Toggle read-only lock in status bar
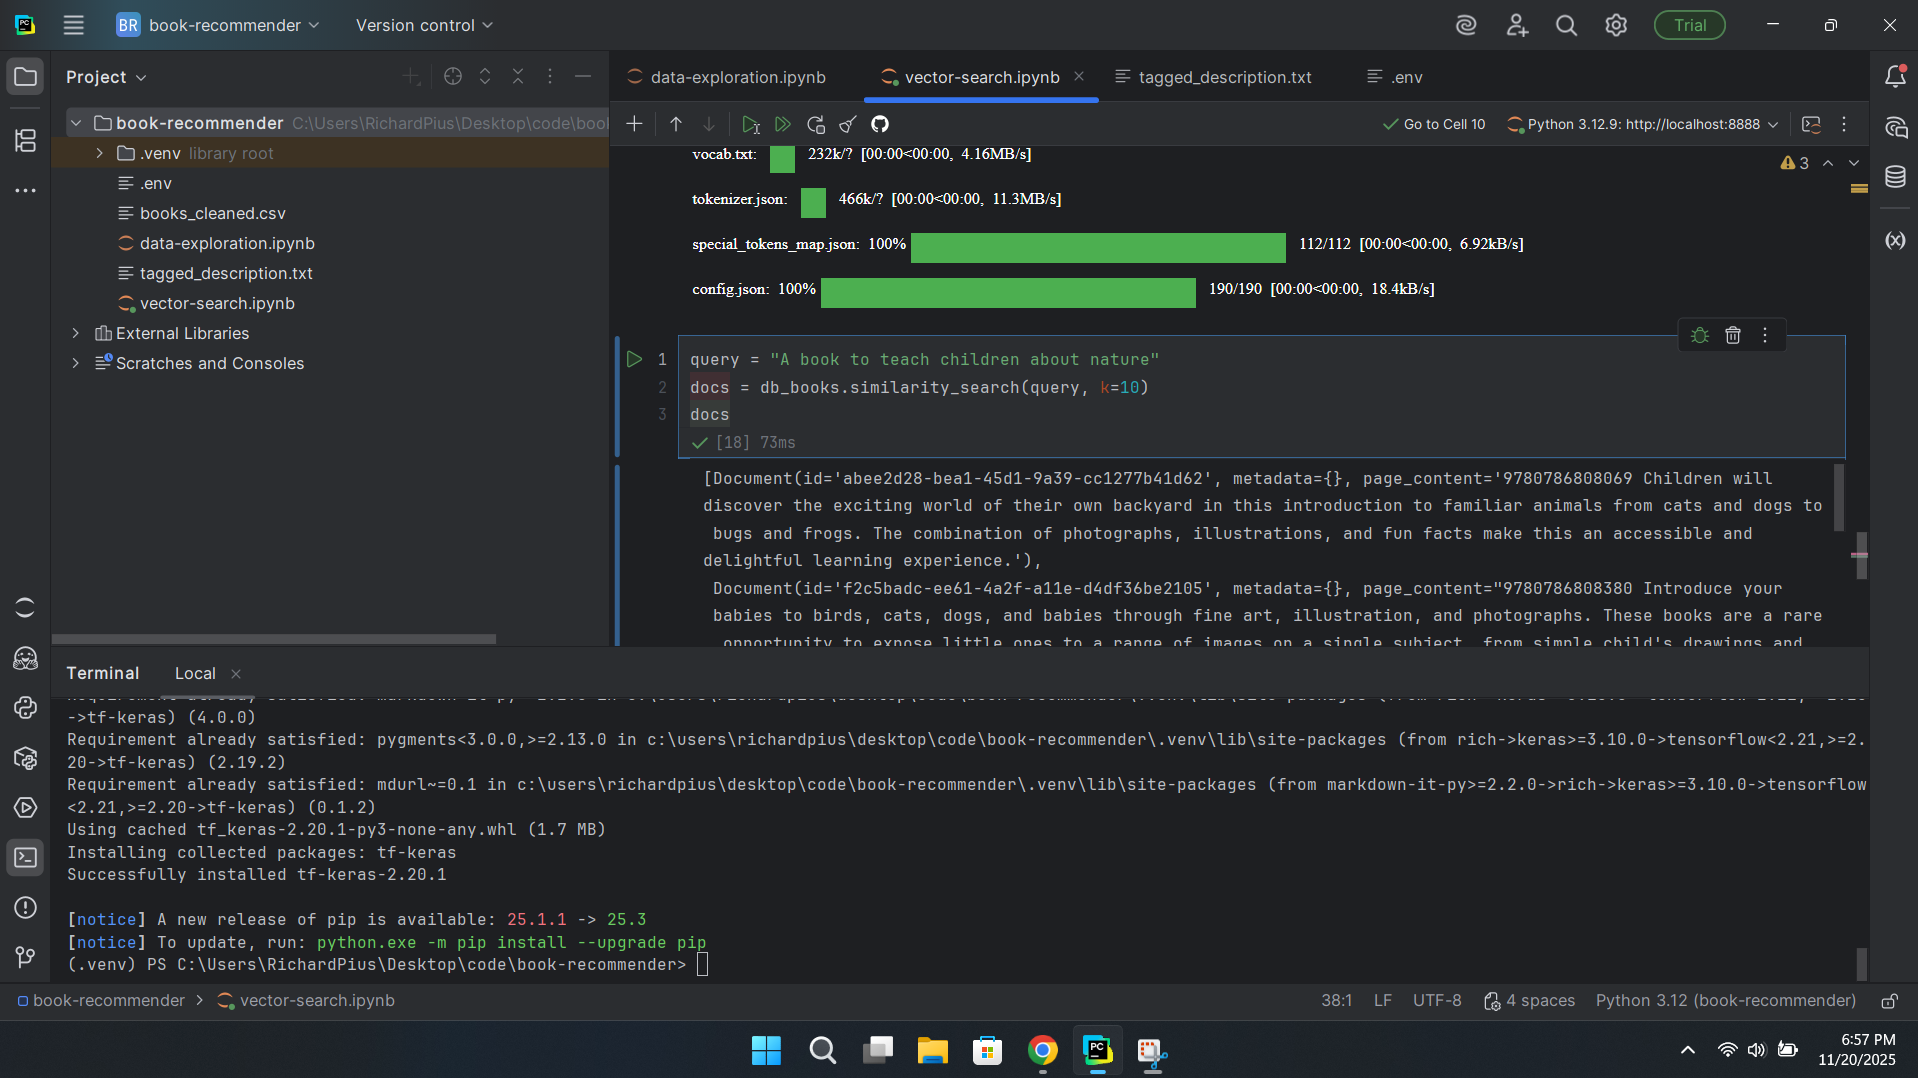Screen dimensions: 1918x1078 pos(1889,1001)
